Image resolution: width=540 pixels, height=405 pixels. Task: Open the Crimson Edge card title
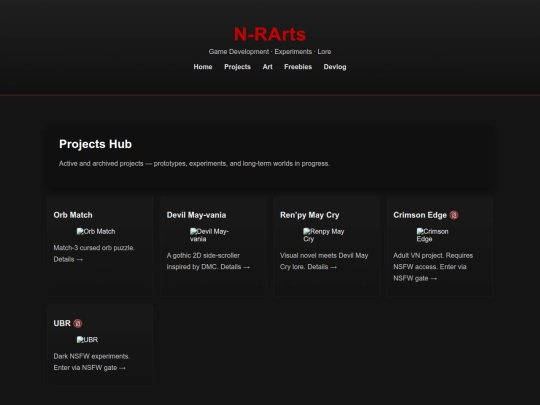tap(420, 215)
